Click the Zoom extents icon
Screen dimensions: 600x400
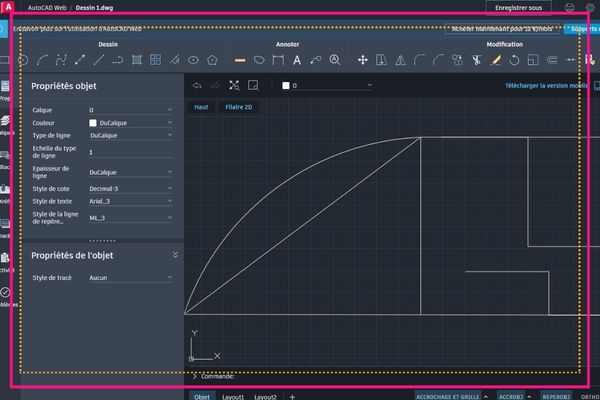pos(234,85)
